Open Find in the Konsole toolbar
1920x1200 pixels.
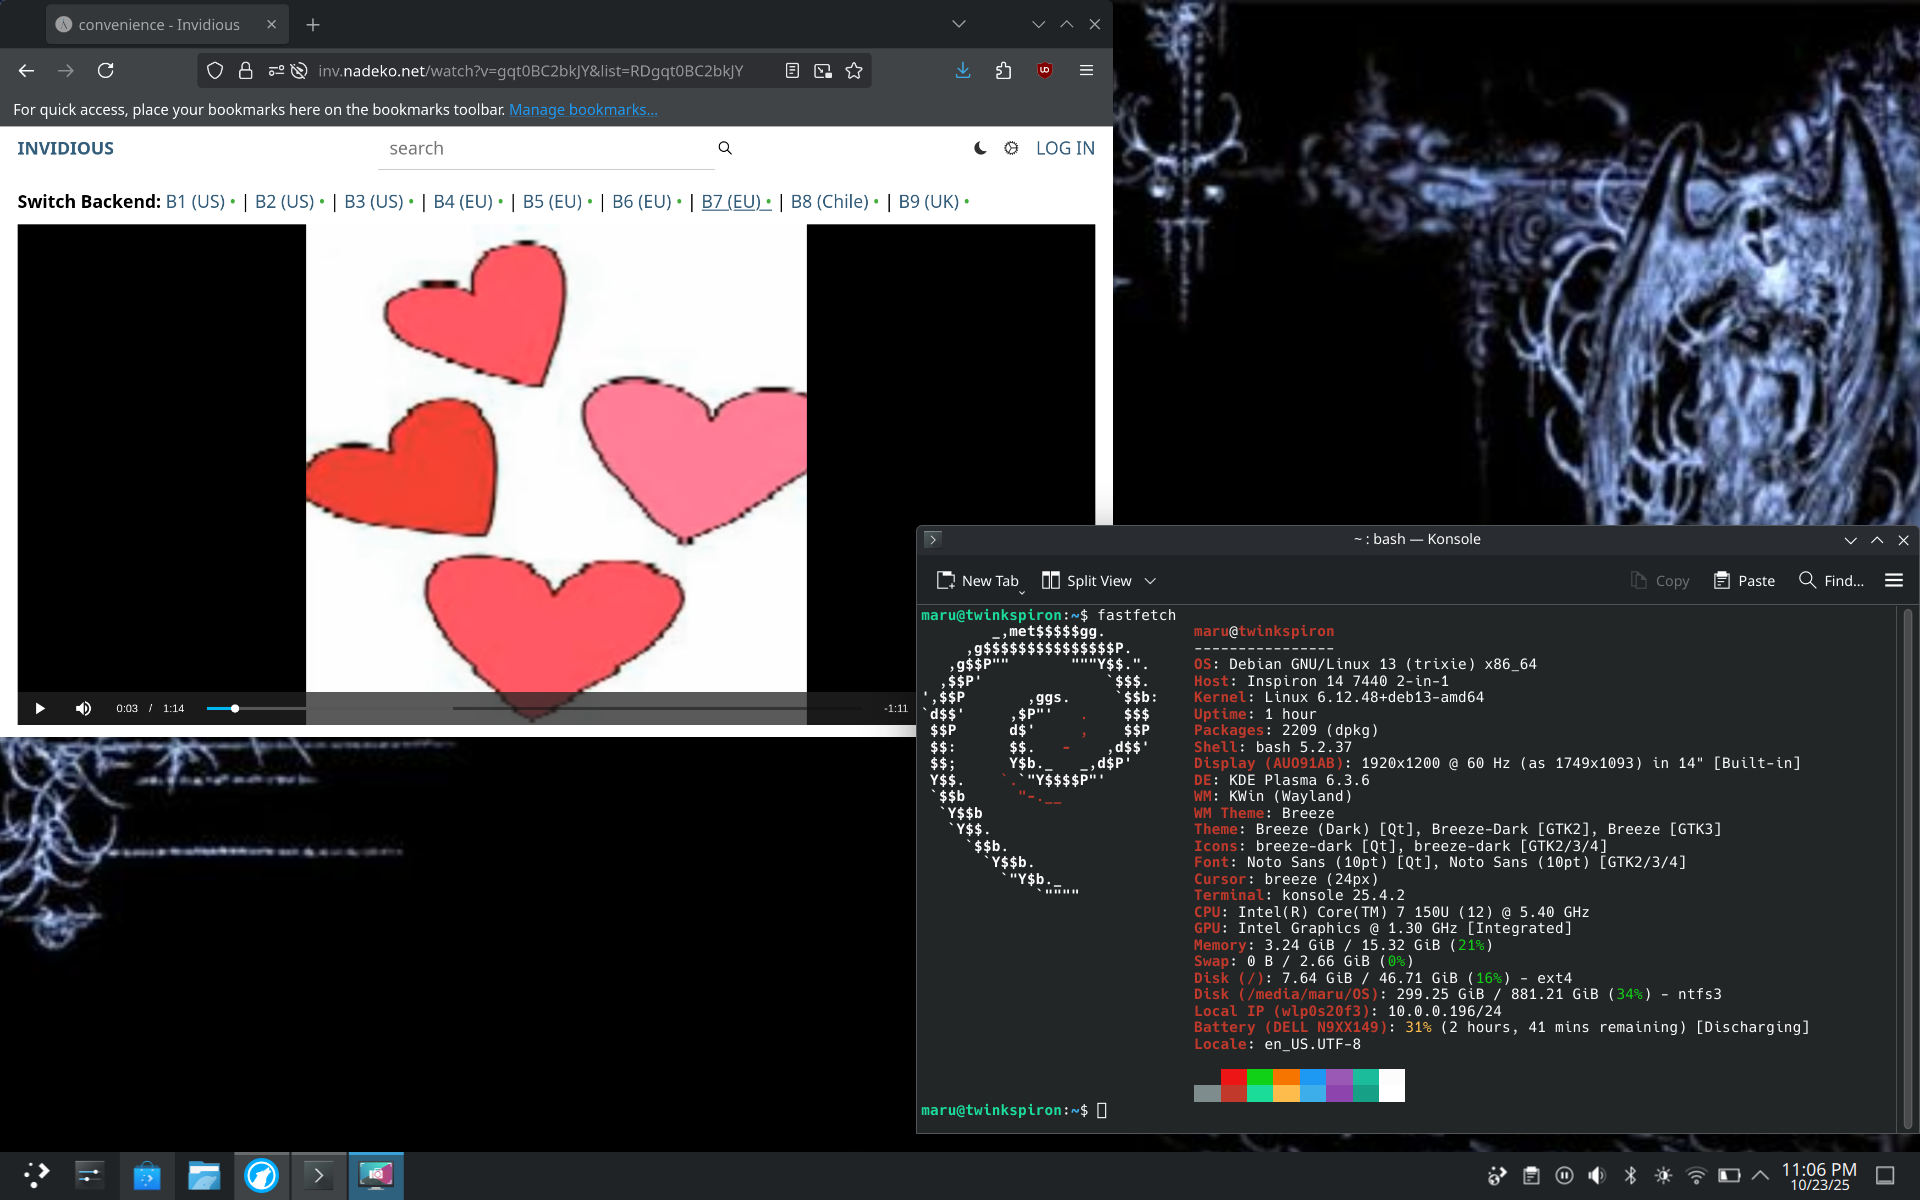pos(1831,581)
